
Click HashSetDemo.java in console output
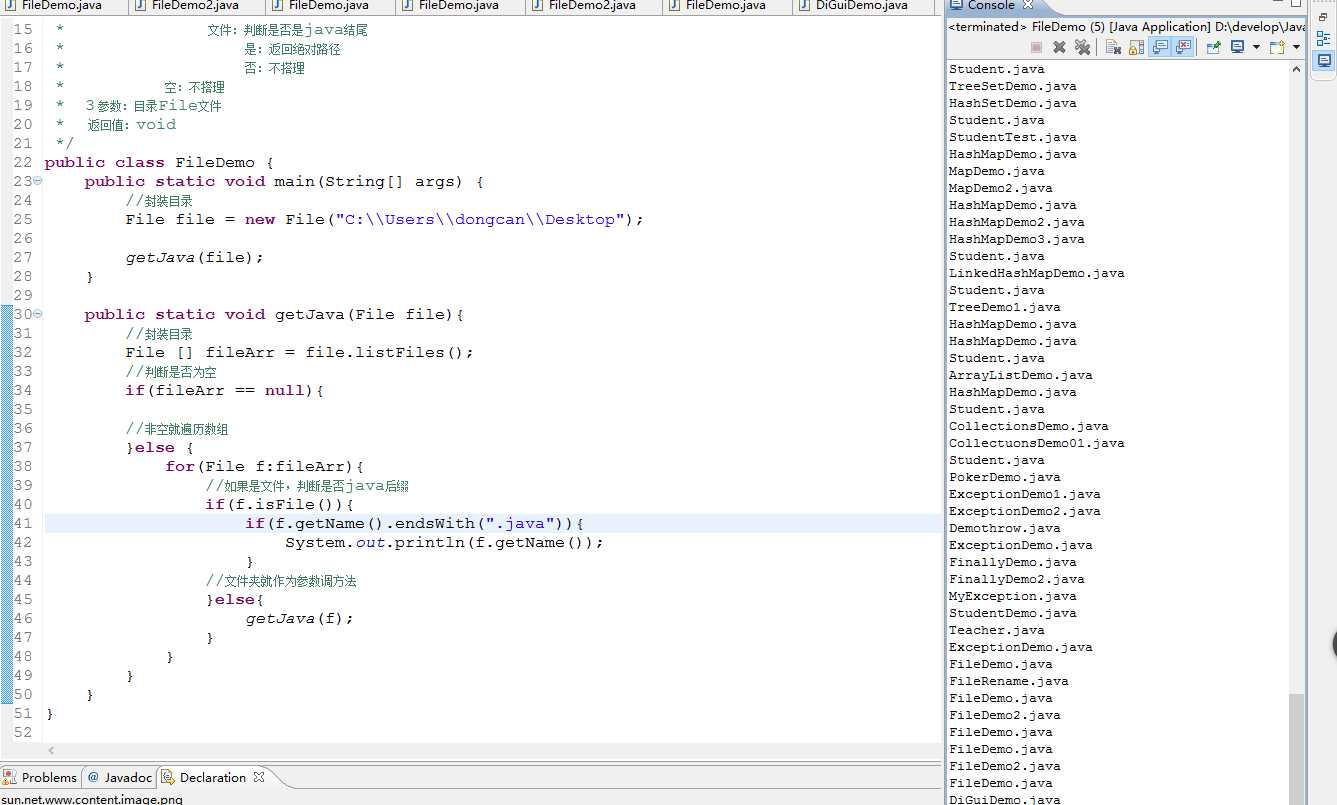pyautogui.click(x=1012, y=103)
